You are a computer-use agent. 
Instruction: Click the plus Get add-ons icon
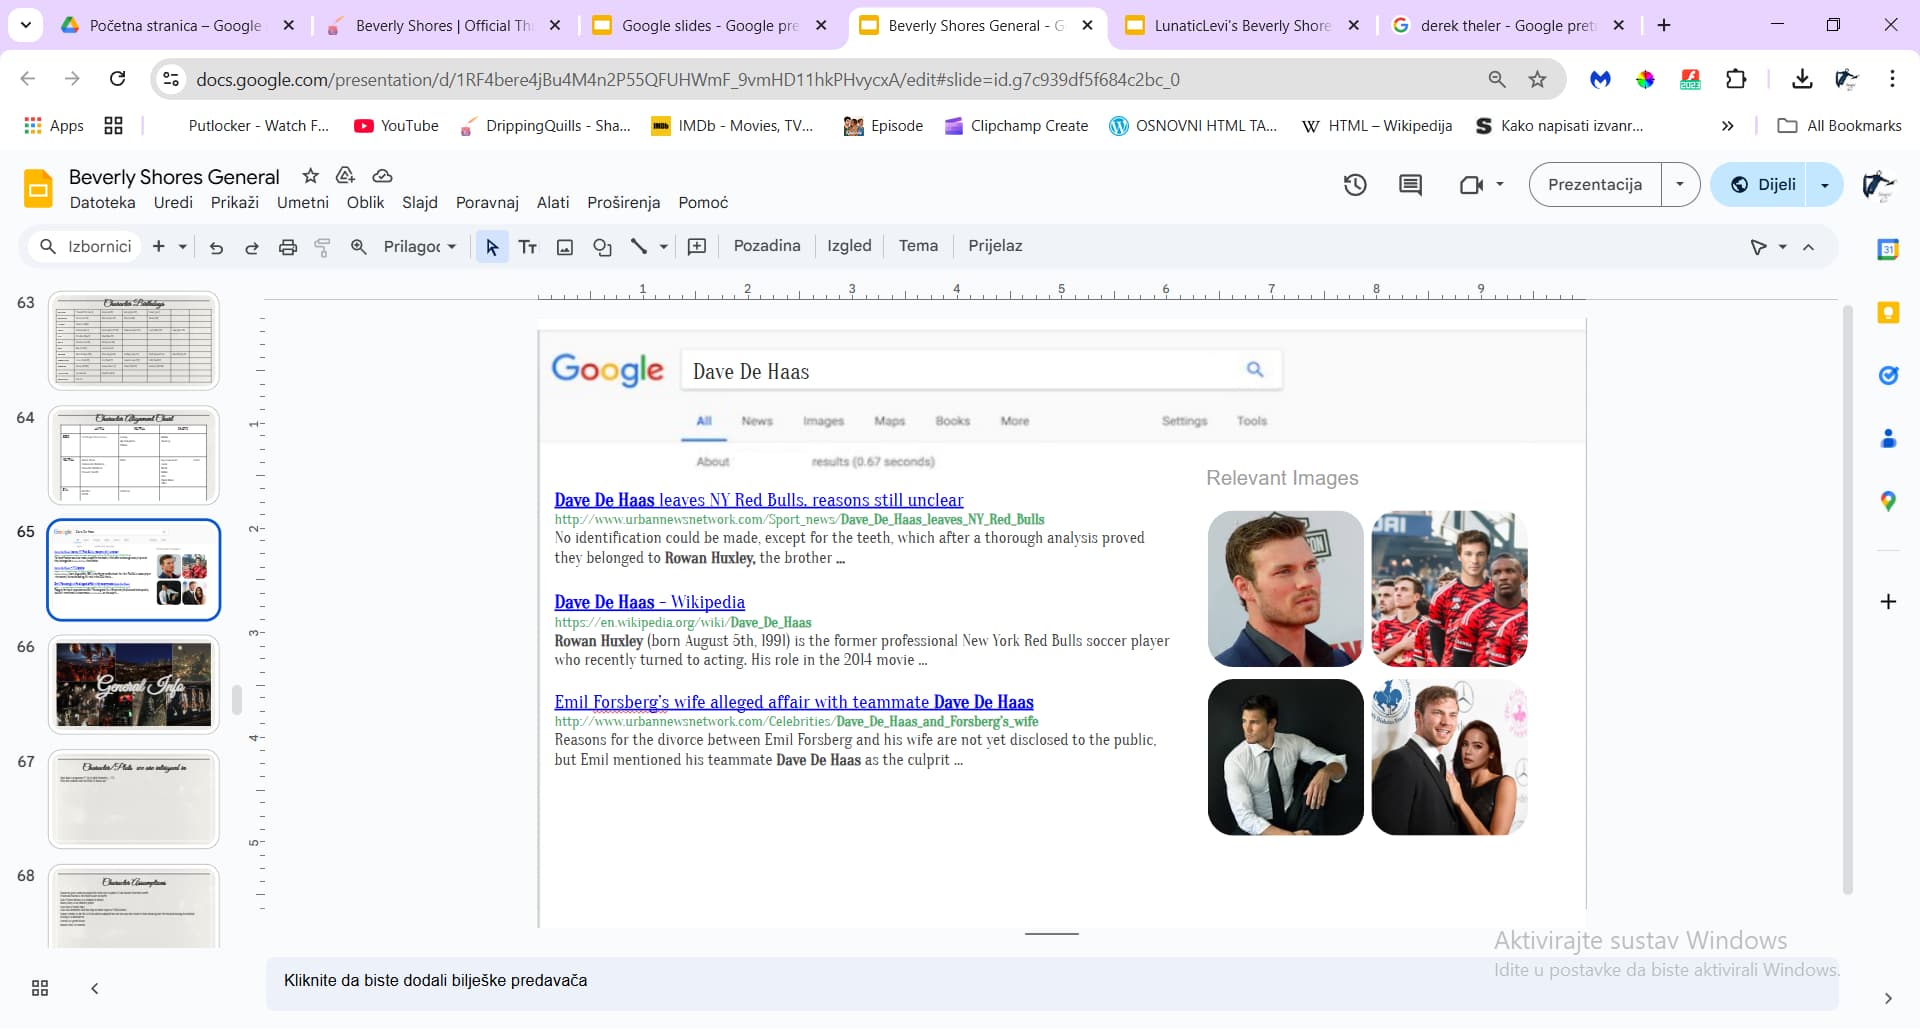point(1888,602)
